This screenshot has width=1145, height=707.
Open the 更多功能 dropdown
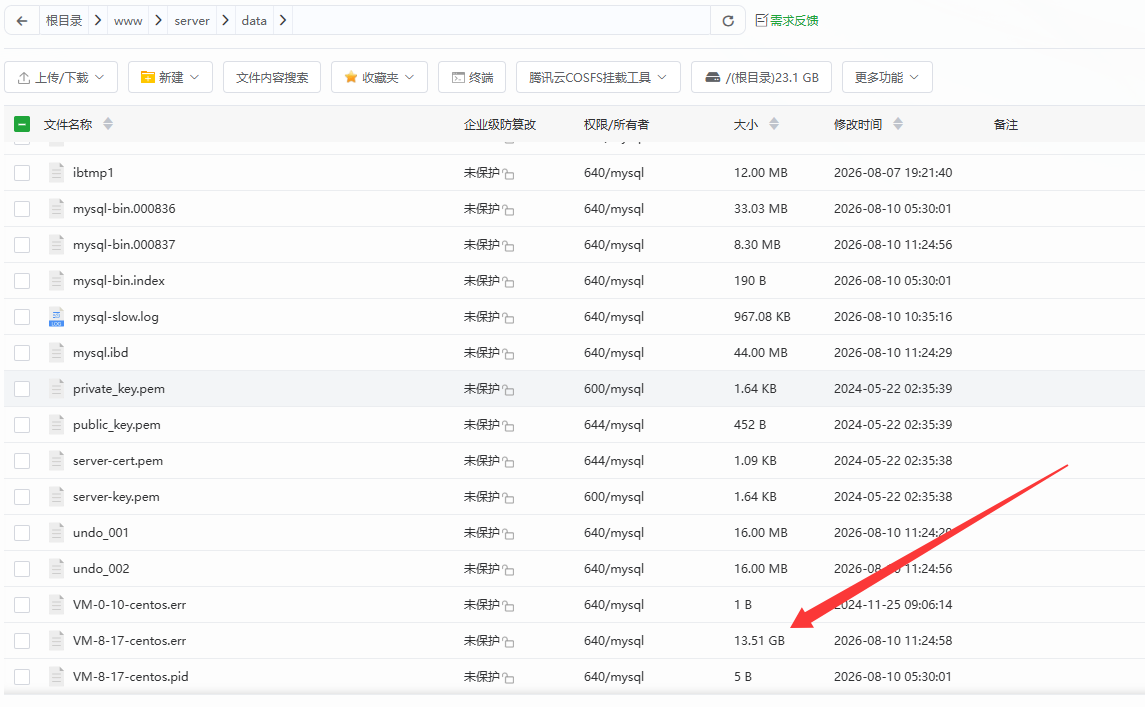point(887,77)
